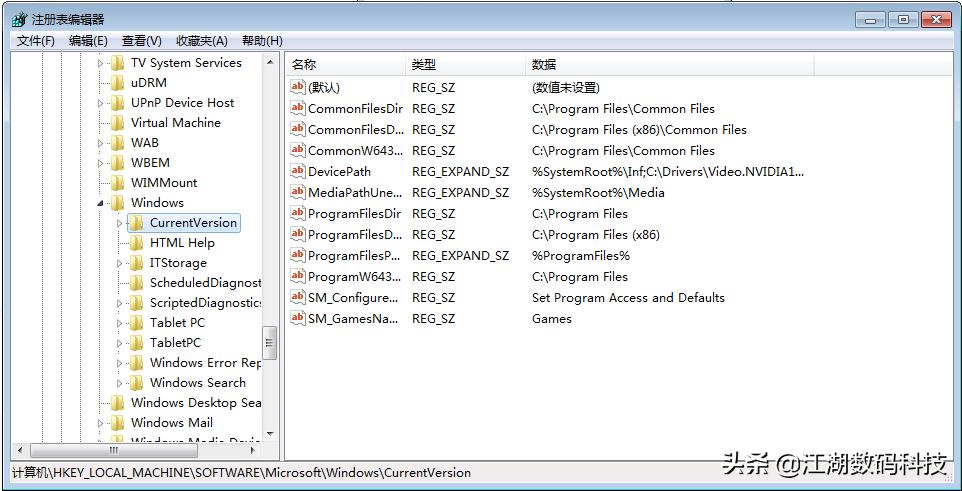Click the ab icon of DevicePath

(x=298, y=171)
